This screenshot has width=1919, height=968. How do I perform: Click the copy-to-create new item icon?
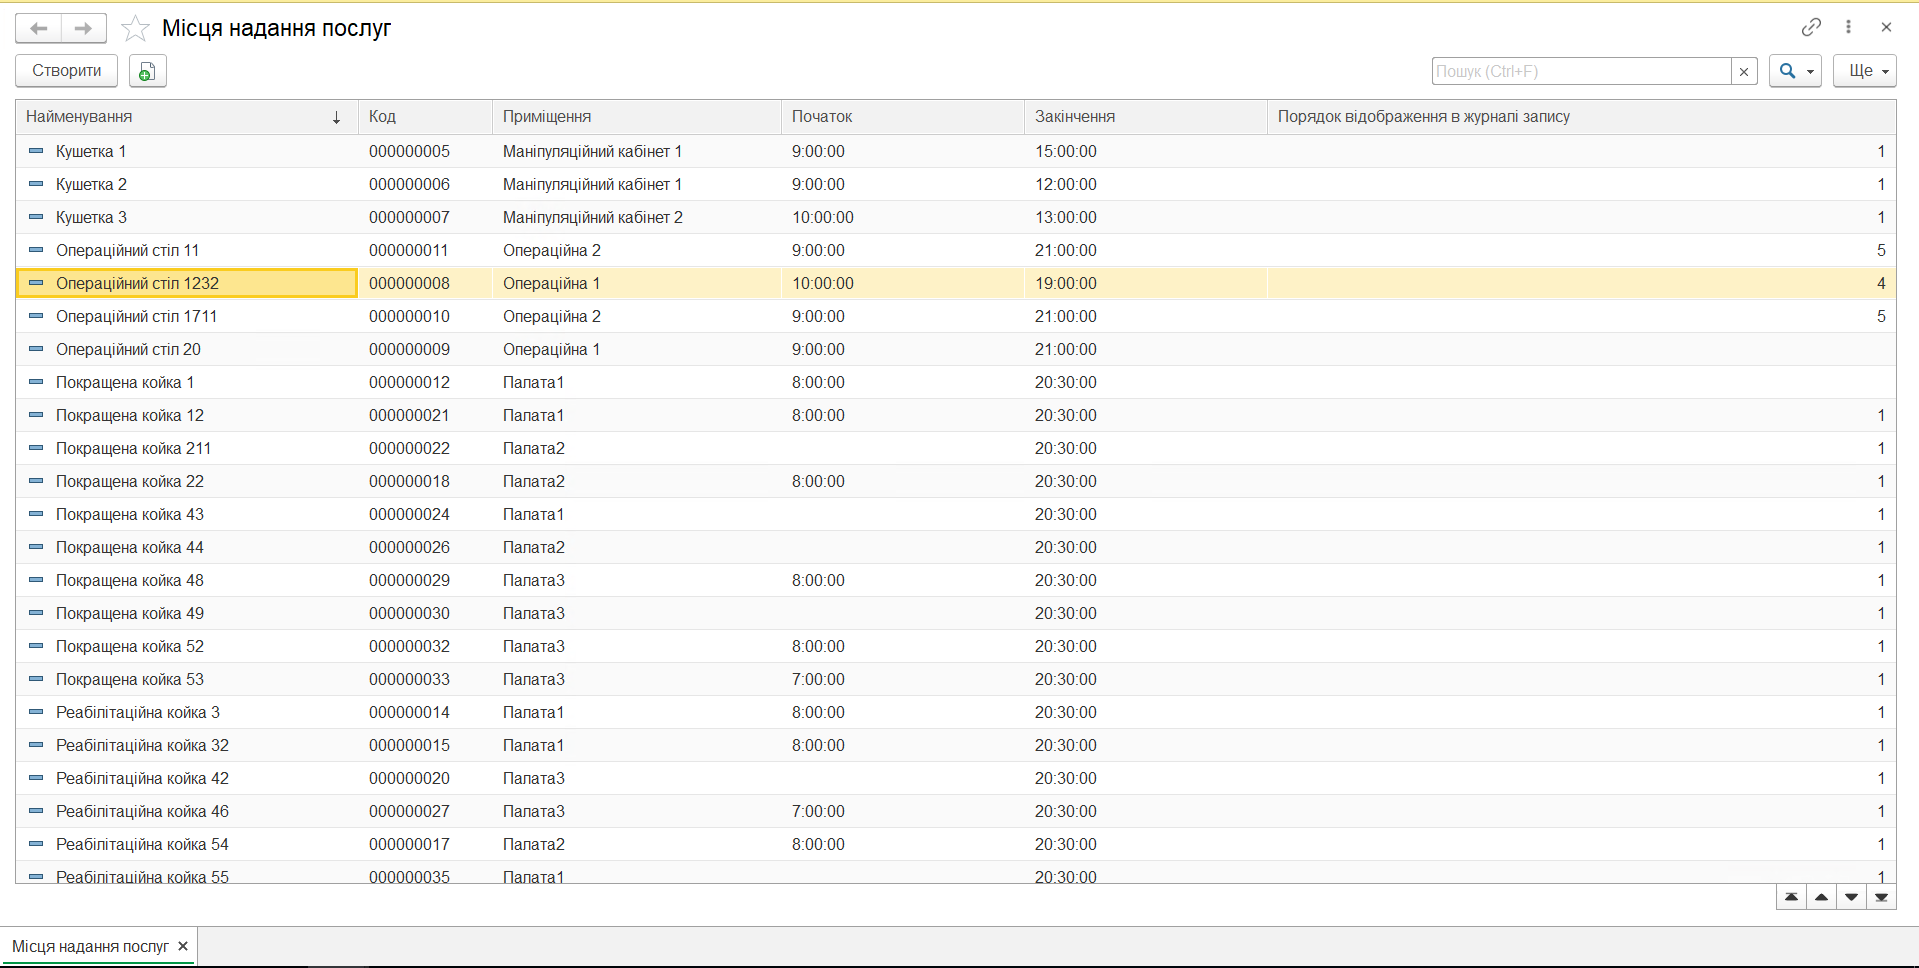click(147, 71)
